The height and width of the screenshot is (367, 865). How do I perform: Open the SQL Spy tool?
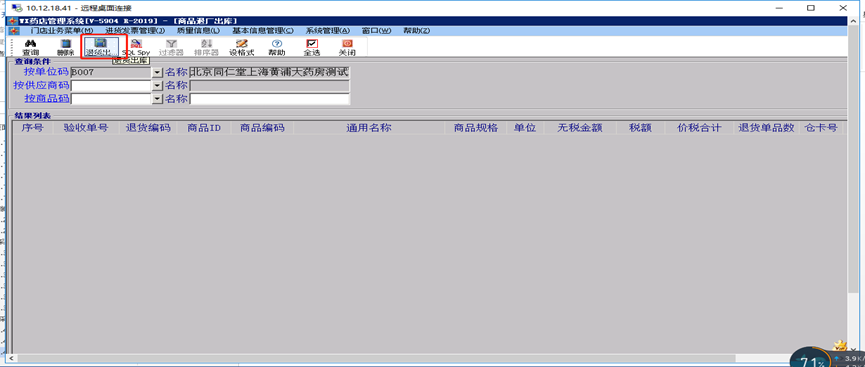(136, 47)
